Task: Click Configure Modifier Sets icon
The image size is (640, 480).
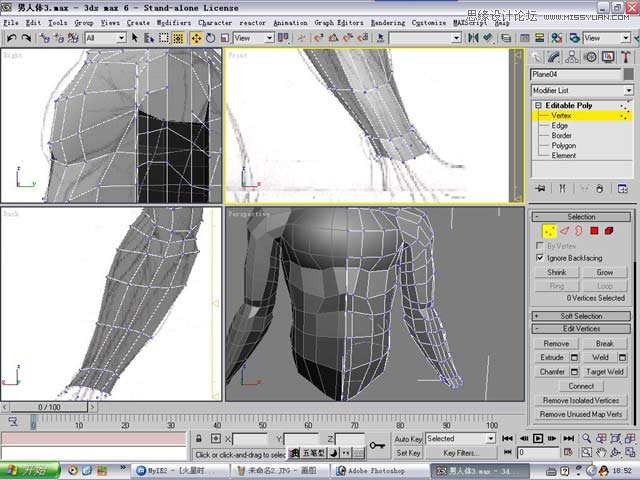Action: click(623, 189)
